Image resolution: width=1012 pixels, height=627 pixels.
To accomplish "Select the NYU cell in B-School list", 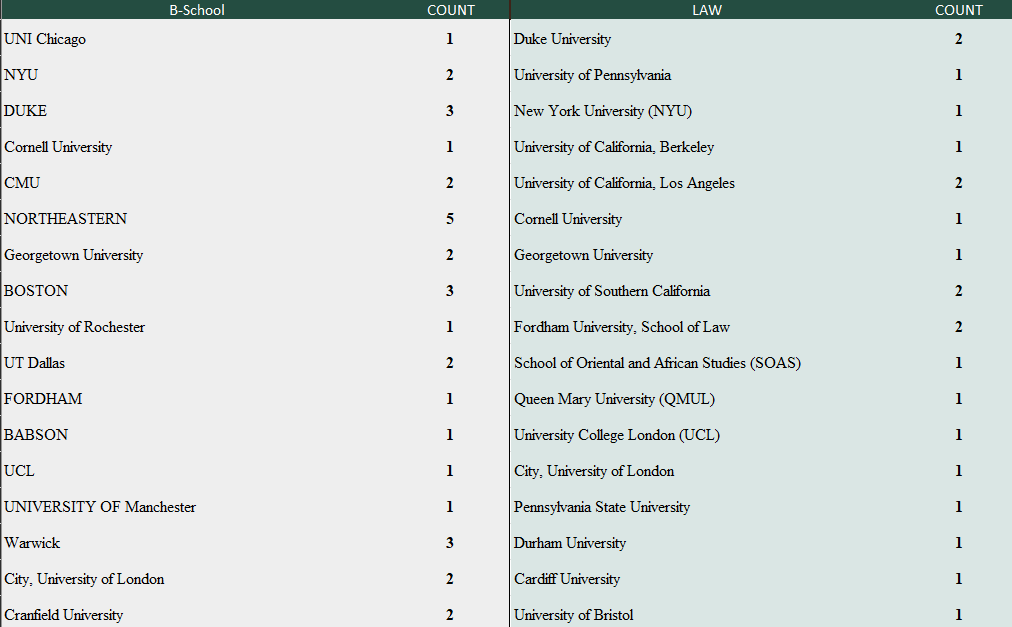I will coord(21,75).
